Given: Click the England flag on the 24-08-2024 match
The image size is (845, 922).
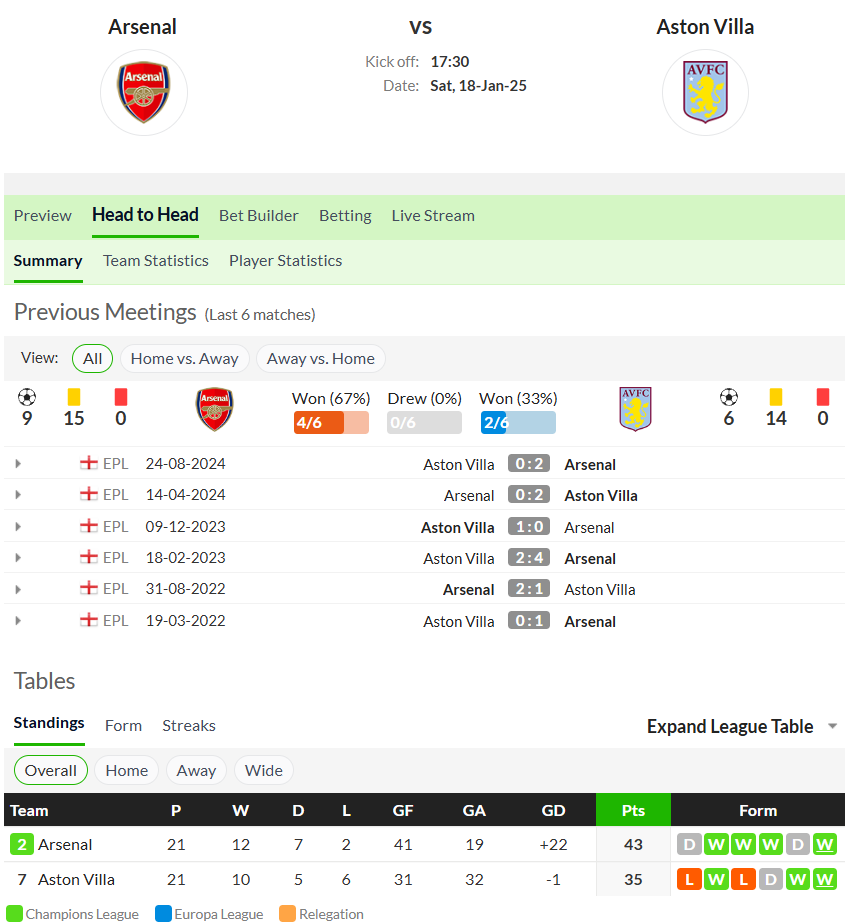Looking at the screenshot, I should coord(89,463).
